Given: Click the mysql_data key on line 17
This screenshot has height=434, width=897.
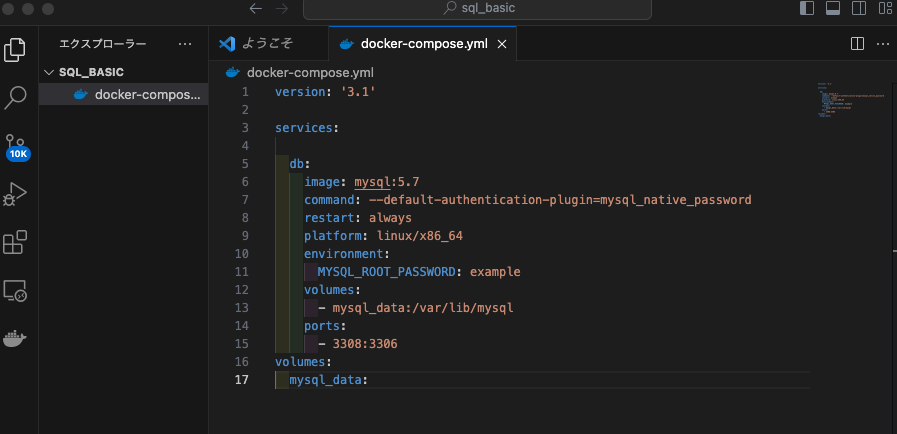Looking at the screenshot, I should [x=325, y=380].
